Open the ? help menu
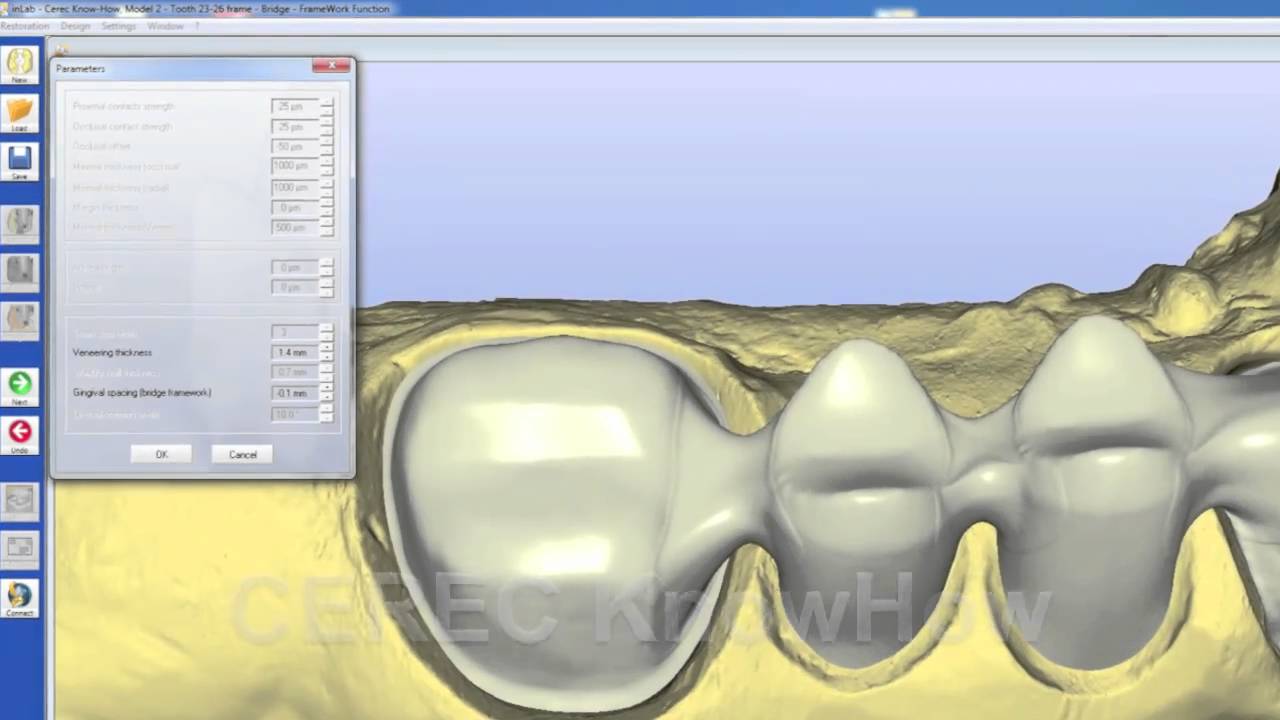Image resolution: width=1280 pixels, height=720 pixels. pos(197,26)
